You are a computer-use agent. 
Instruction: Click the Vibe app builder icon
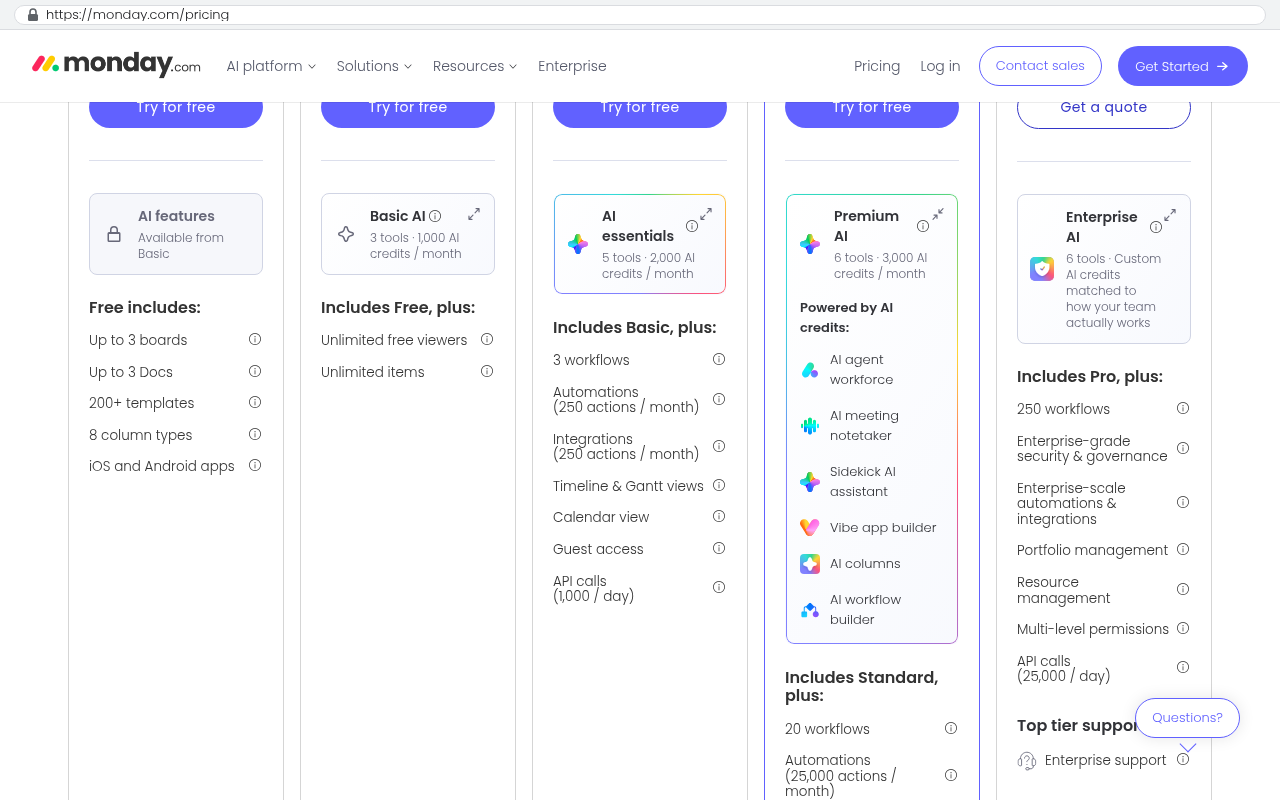tap(810, 527)
